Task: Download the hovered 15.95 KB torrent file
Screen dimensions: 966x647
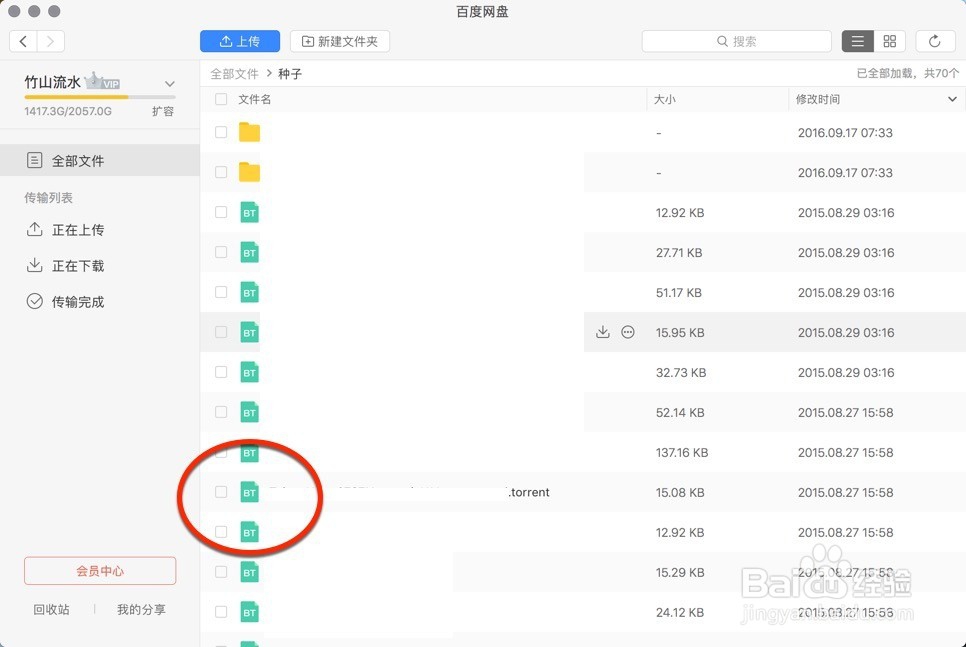Action: coord(604,331)
